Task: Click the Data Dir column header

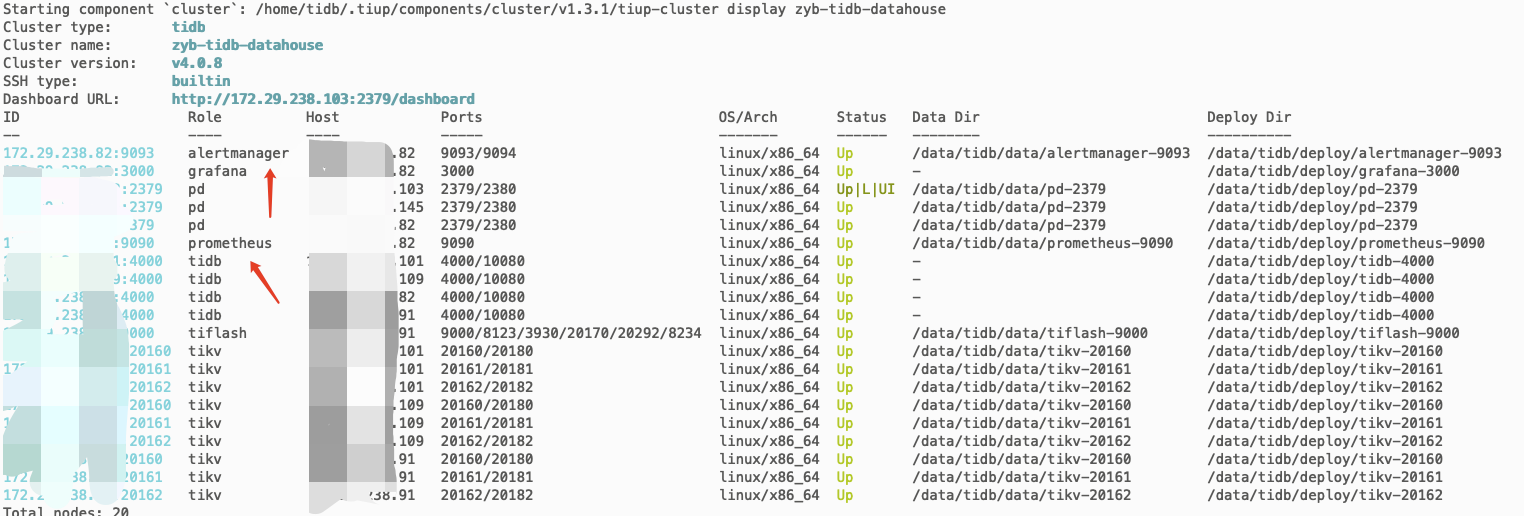Action: coord(946,117)
